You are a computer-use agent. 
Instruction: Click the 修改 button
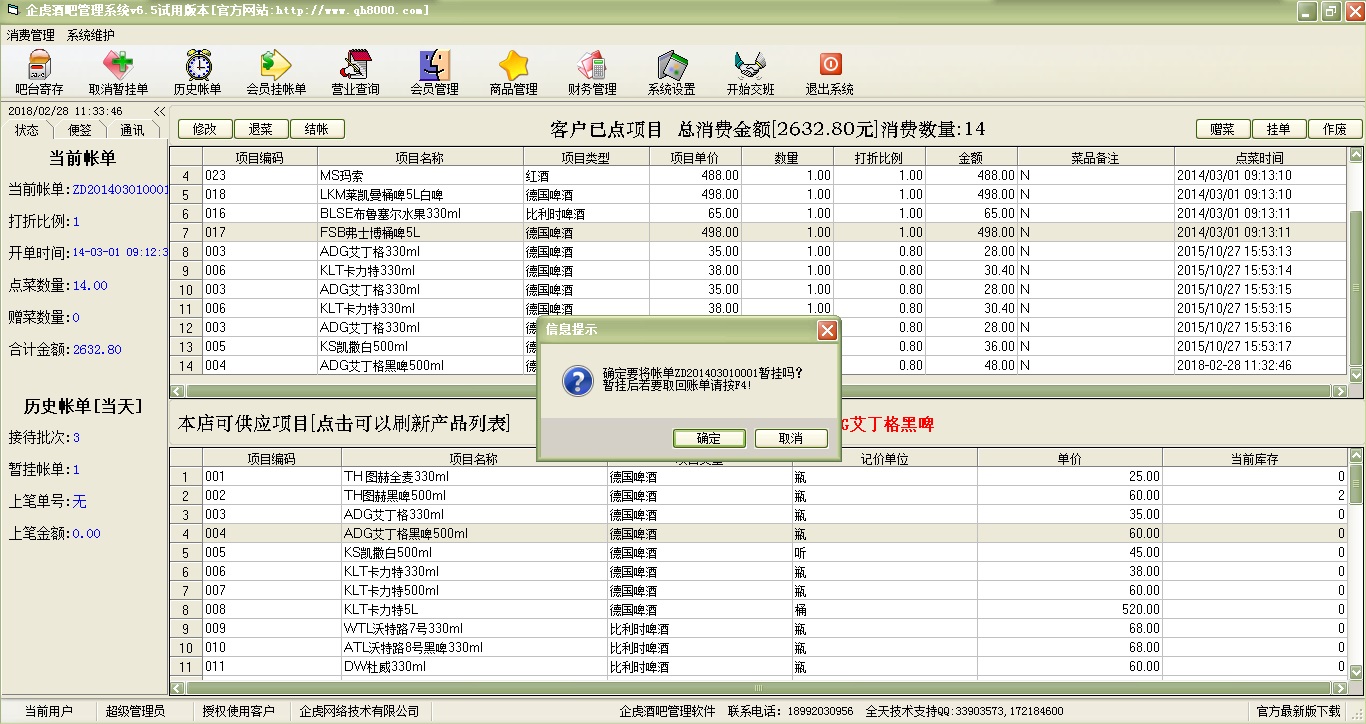[205, 129]
